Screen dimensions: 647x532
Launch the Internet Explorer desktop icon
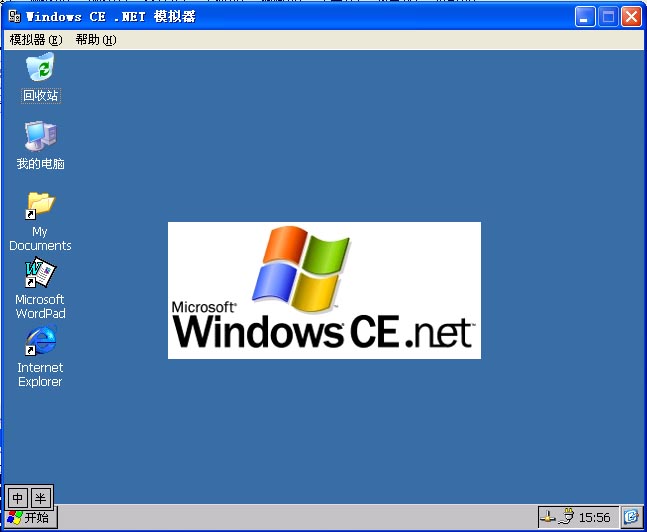(40, 340)
